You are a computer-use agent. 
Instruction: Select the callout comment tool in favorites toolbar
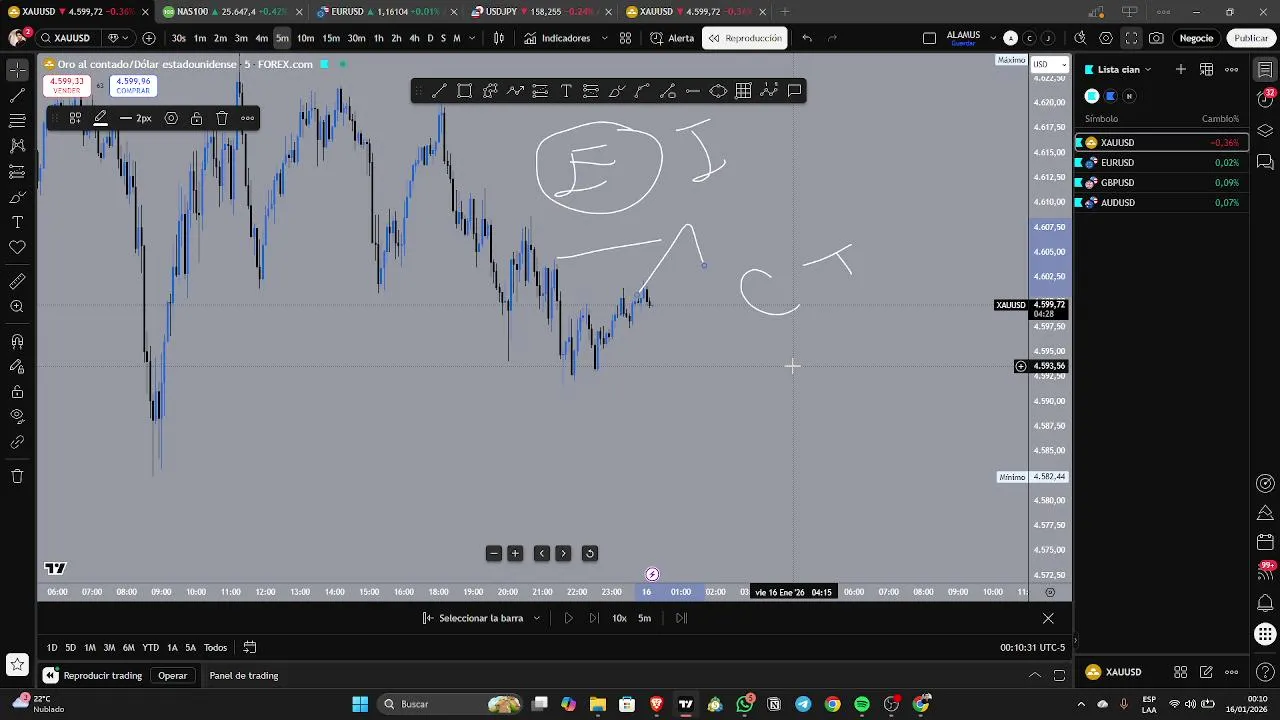tap(794, 91)
